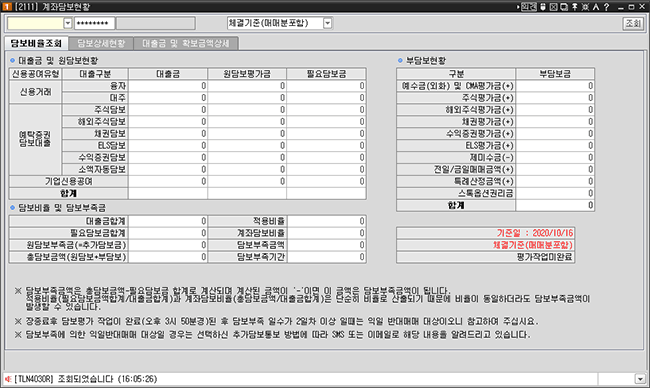Click the 해외주식평가금(+) row label
The width and height of the screenshot is (650, 388).
tap(456, 110)
